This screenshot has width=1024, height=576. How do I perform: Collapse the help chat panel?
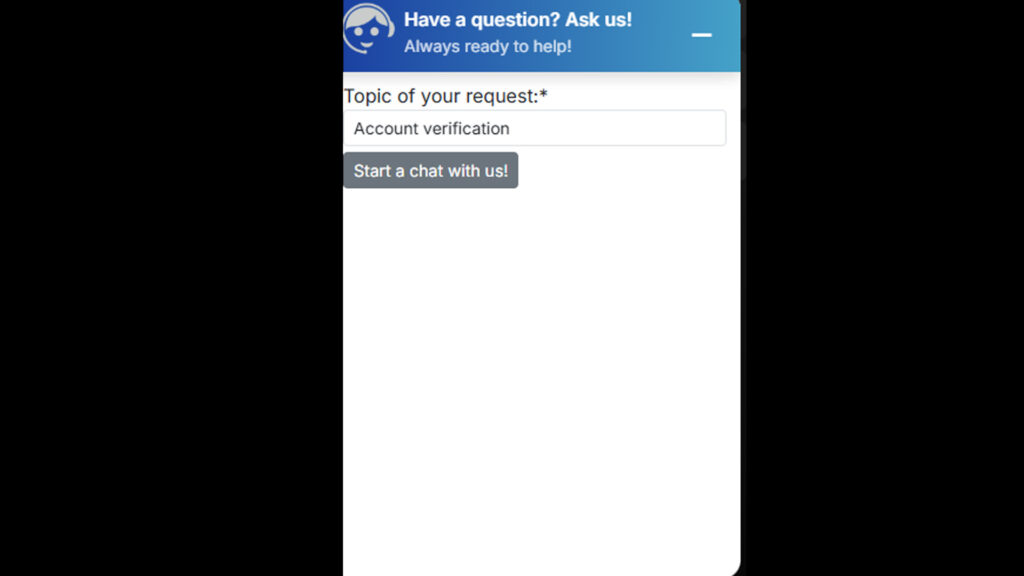click(701, 35)
